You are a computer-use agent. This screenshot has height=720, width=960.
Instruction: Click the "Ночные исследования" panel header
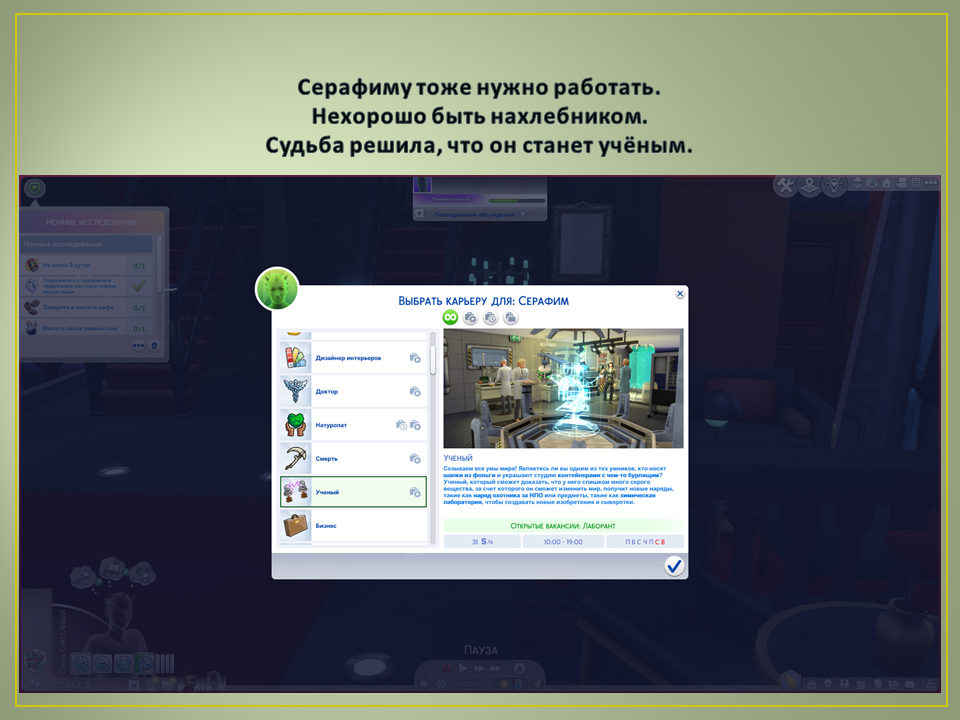[x=92, y=222]
